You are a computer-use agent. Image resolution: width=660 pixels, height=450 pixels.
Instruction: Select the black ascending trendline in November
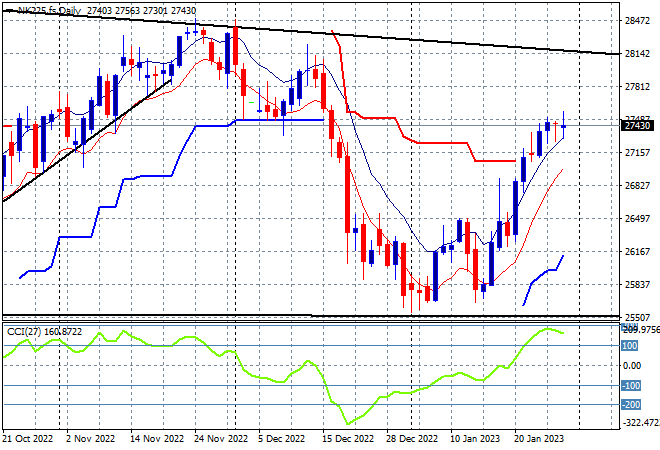click(x=87, y=141)
